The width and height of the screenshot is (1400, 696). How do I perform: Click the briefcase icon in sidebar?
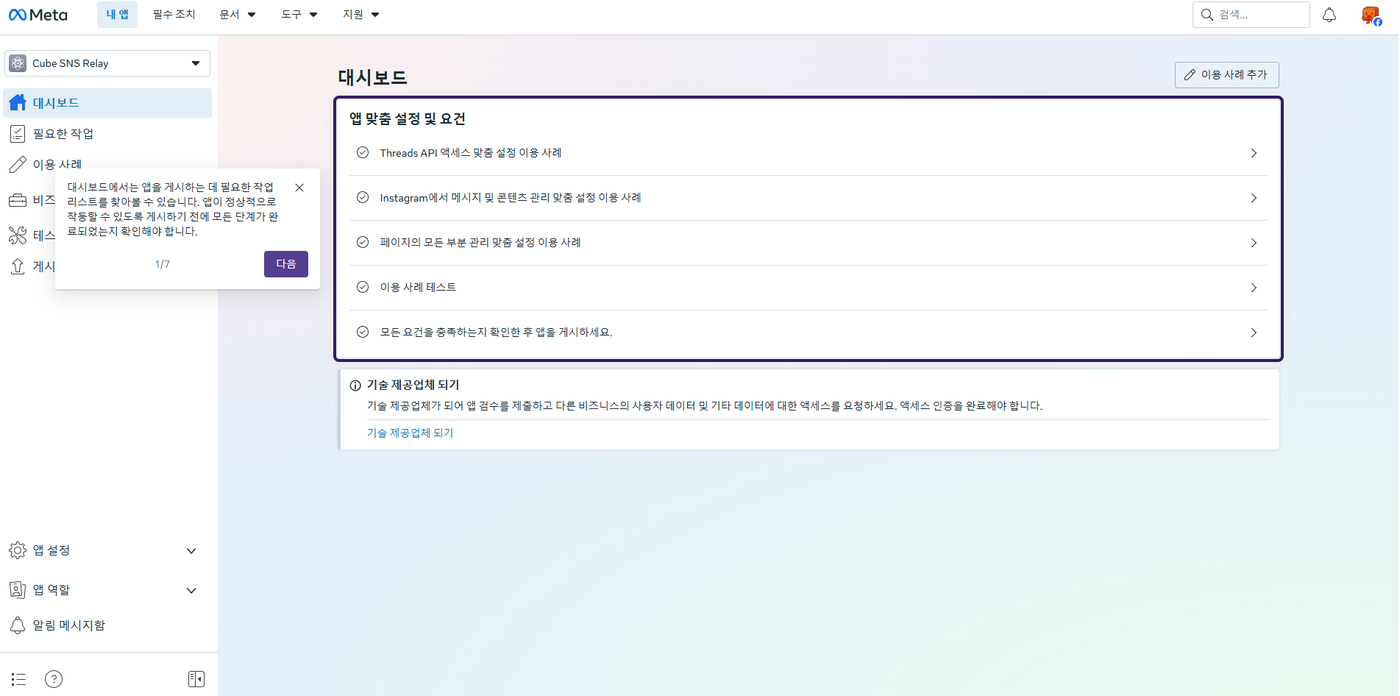pos(17,200)
